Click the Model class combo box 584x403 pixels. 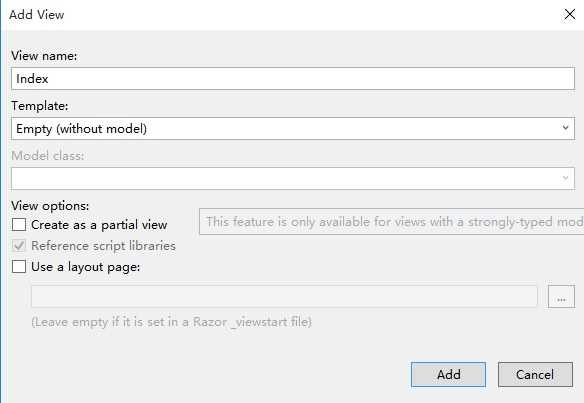pyautogui.click(x=293, y=178)
